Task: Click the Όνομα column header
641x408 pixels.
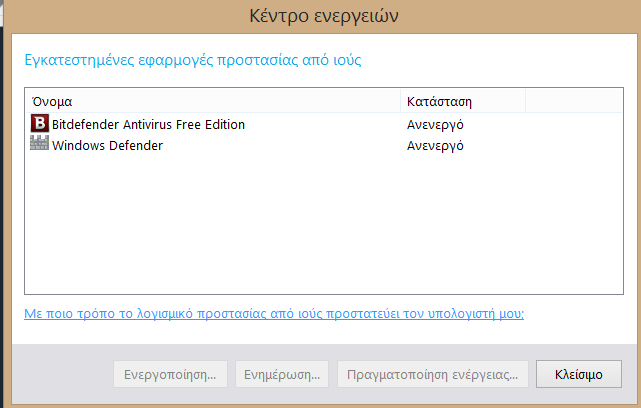Action: pyautogui.click(x=213, y=101)
